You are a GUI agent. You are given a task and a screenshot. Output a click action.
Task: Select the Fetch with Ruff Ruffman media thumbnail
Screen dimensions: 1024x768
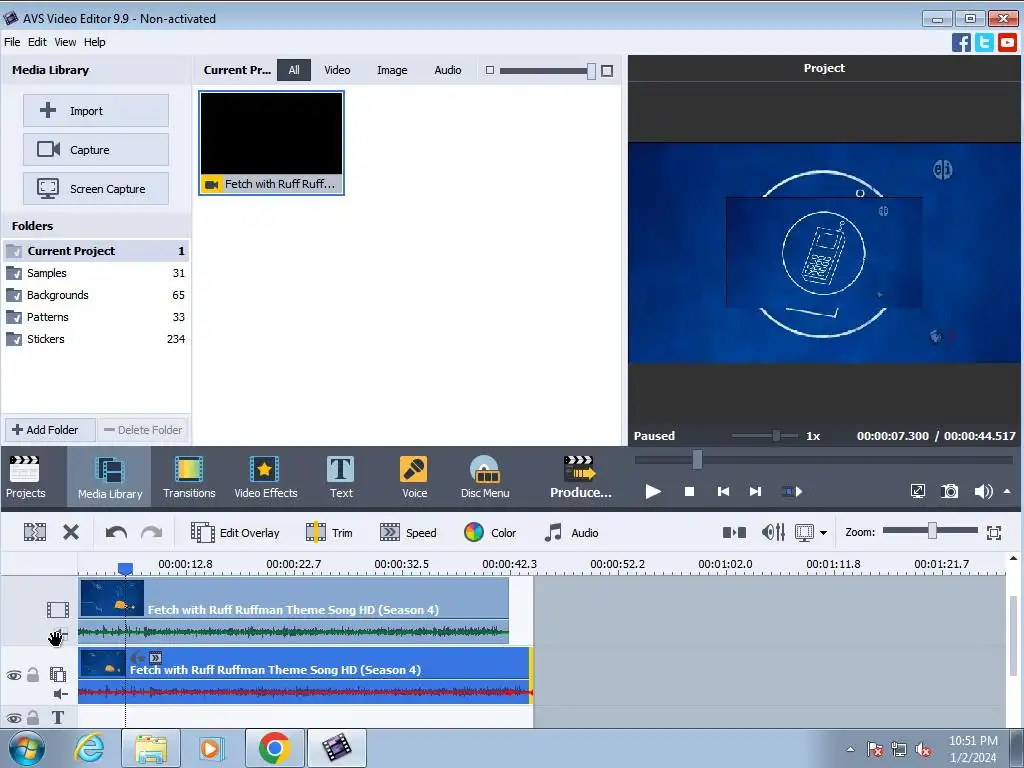[272, 143]
